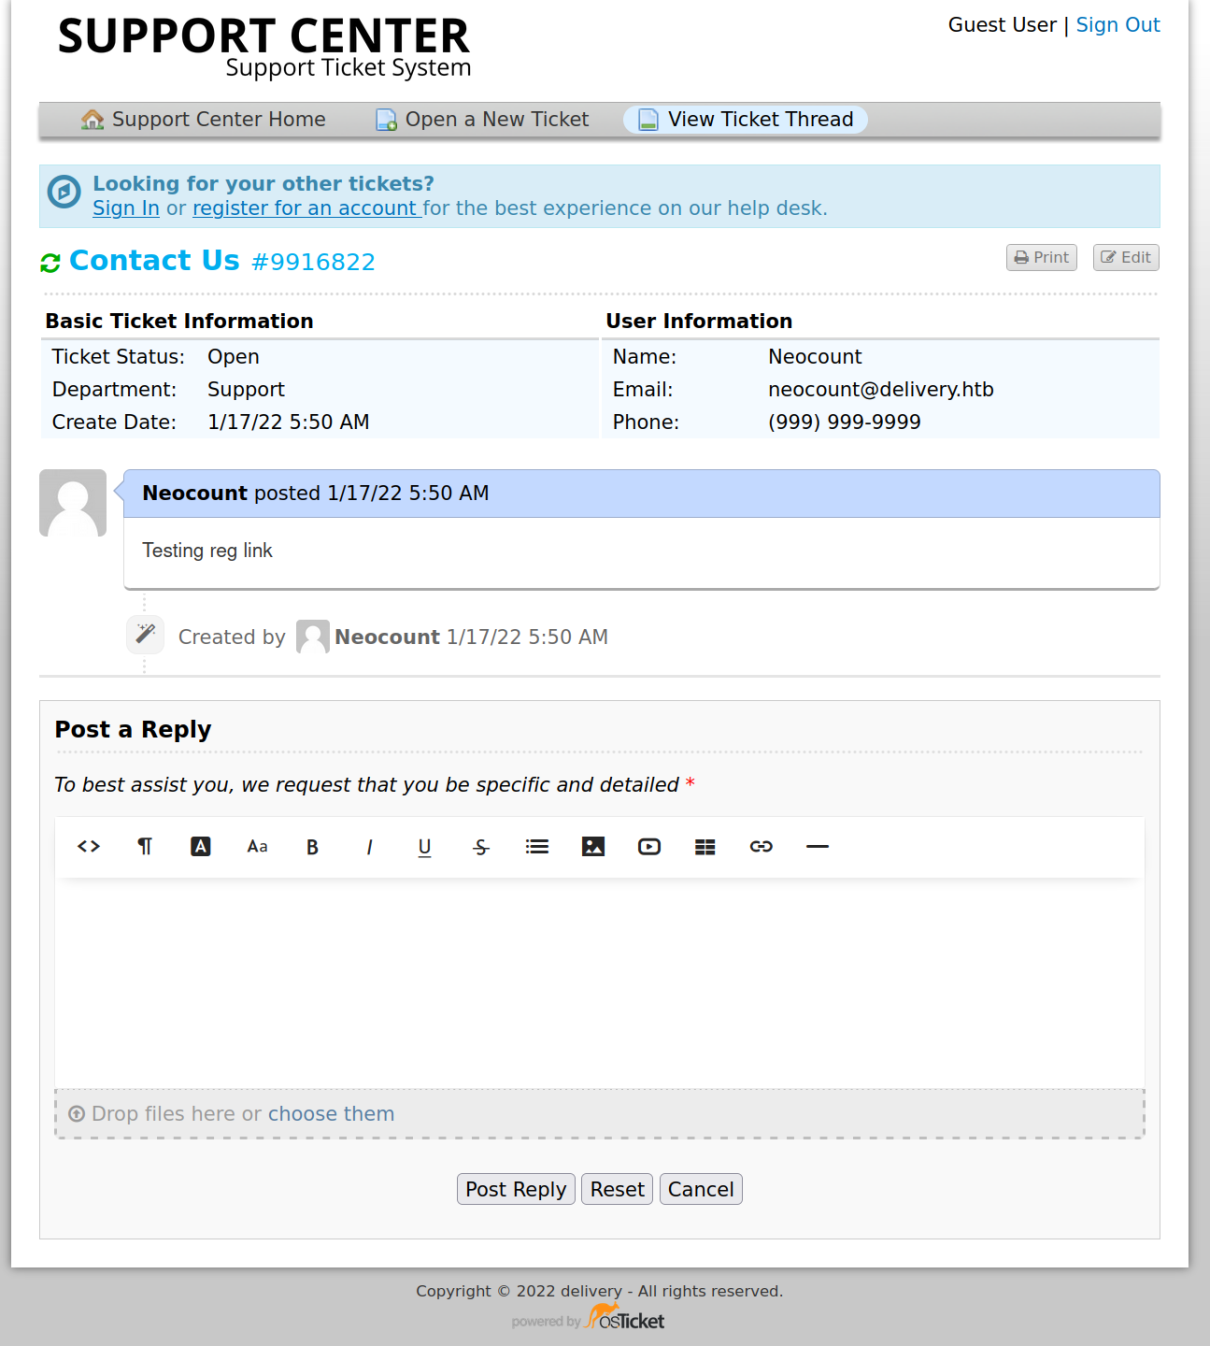Screen dimensions: 1210x1346
Task: Toggle HTML source code view in editor
Action: pos(89,847)
